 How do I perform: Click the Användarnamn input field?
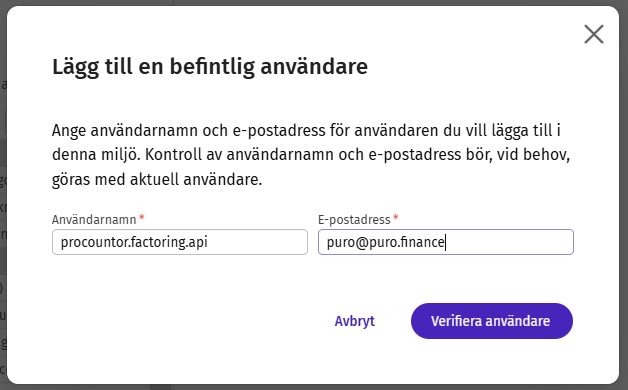(x=180, y=242)
